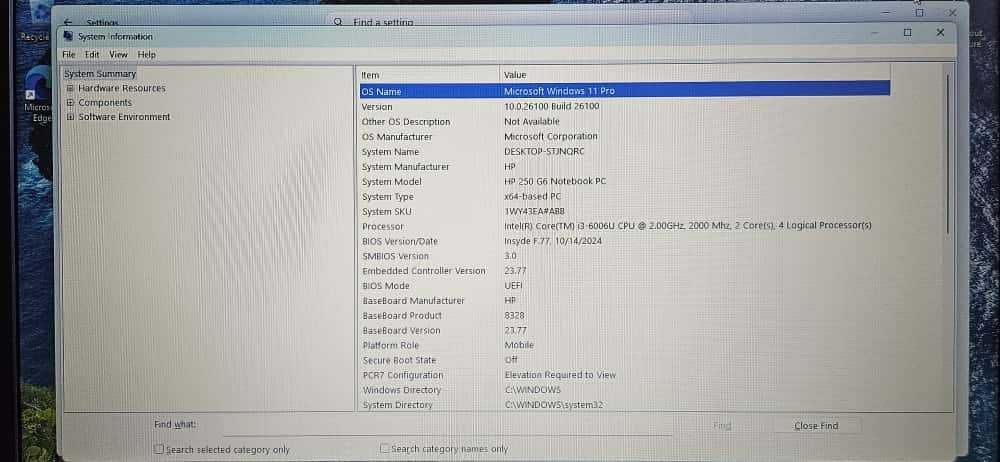Open the Edit menu

[92, 55]
